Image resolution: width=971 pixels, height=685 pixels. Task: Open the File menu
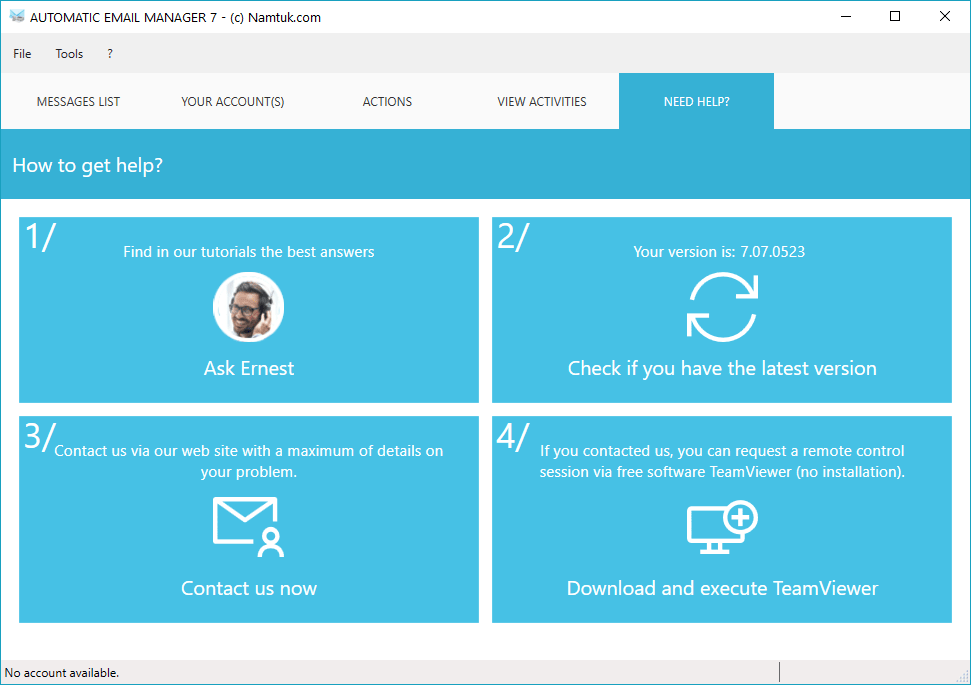point(22,54)
